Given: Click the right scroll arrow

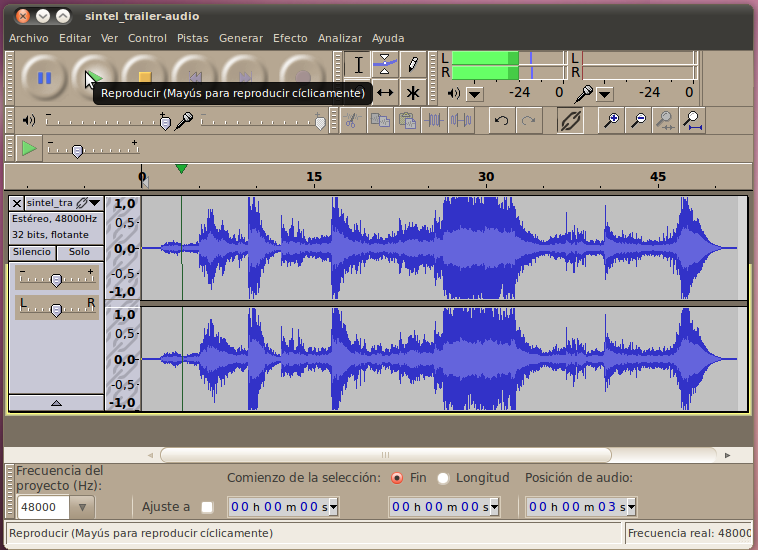Looking at the screenshot, I should click(727, 455).
